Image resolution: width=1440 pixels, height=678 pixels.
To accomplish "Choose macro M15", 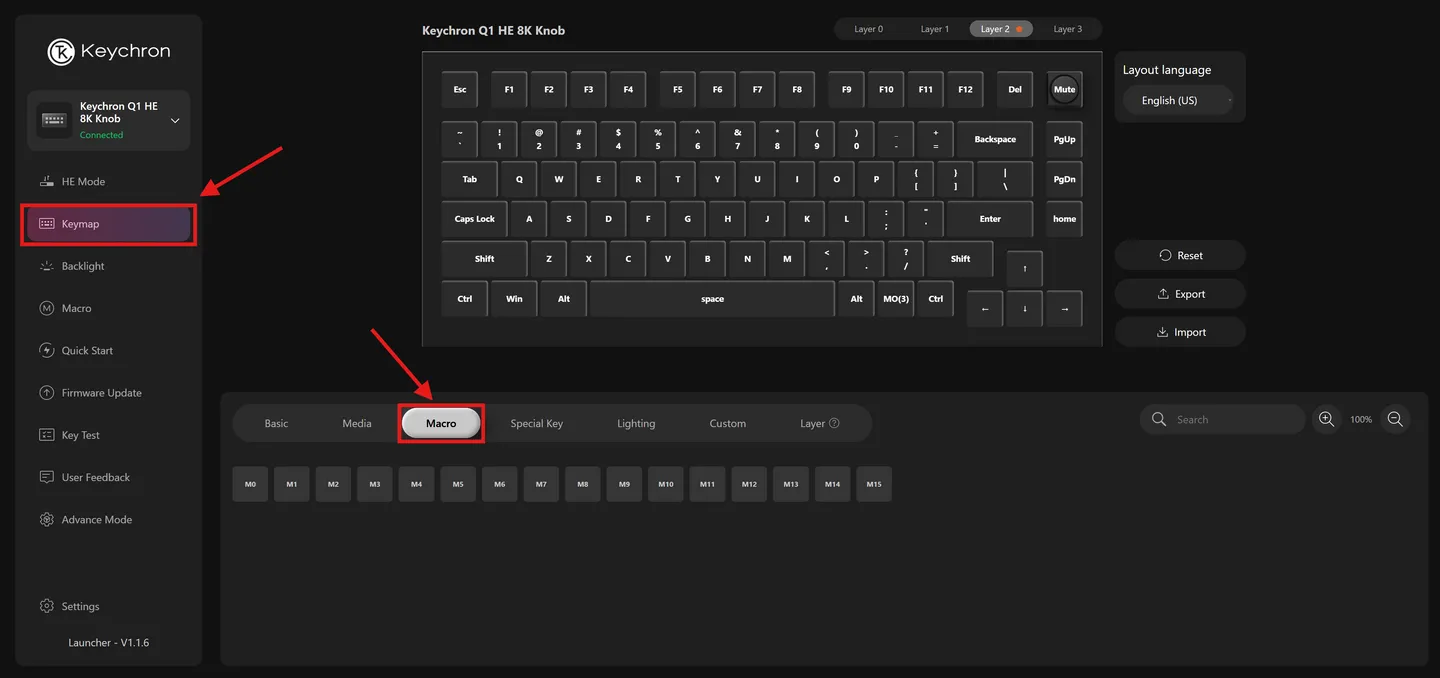I will pyautogui.click(x=874, y=484).
